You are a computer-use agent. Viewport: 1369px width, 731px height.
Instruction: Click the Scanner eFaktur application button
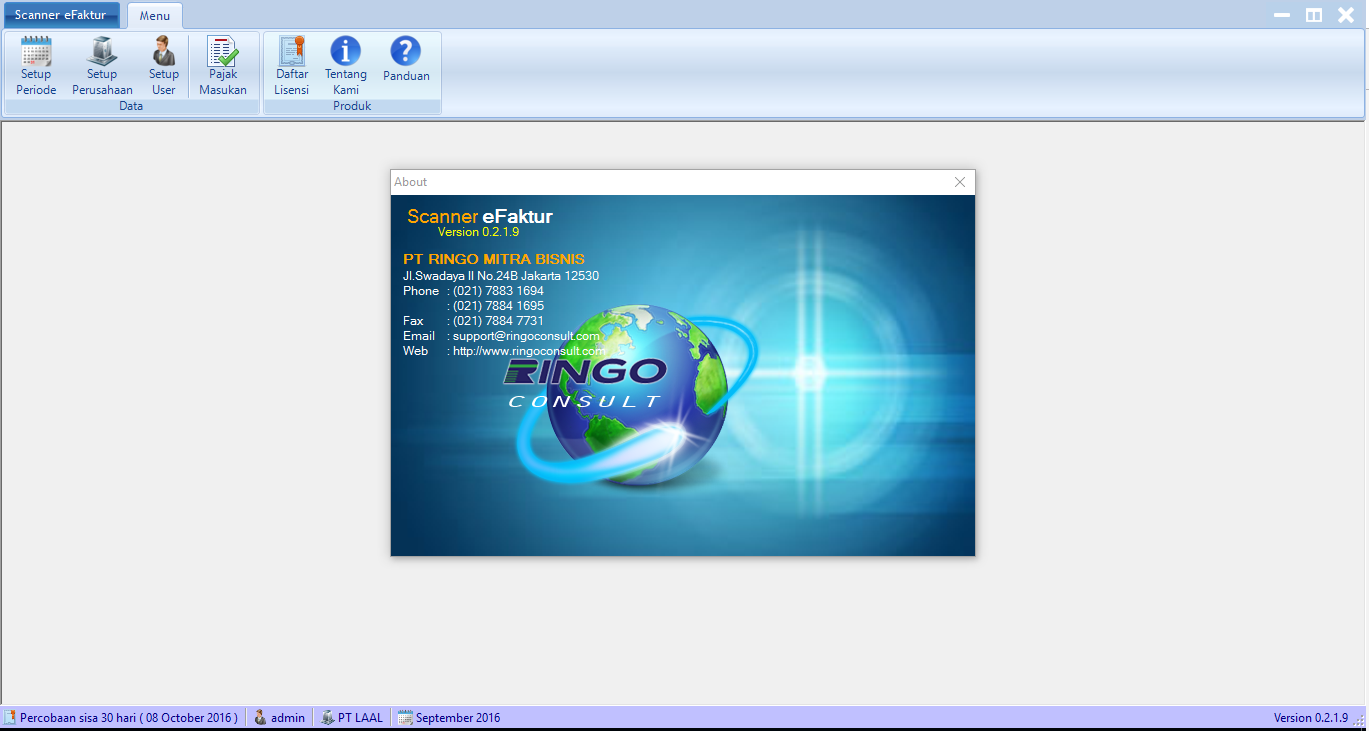60,15
